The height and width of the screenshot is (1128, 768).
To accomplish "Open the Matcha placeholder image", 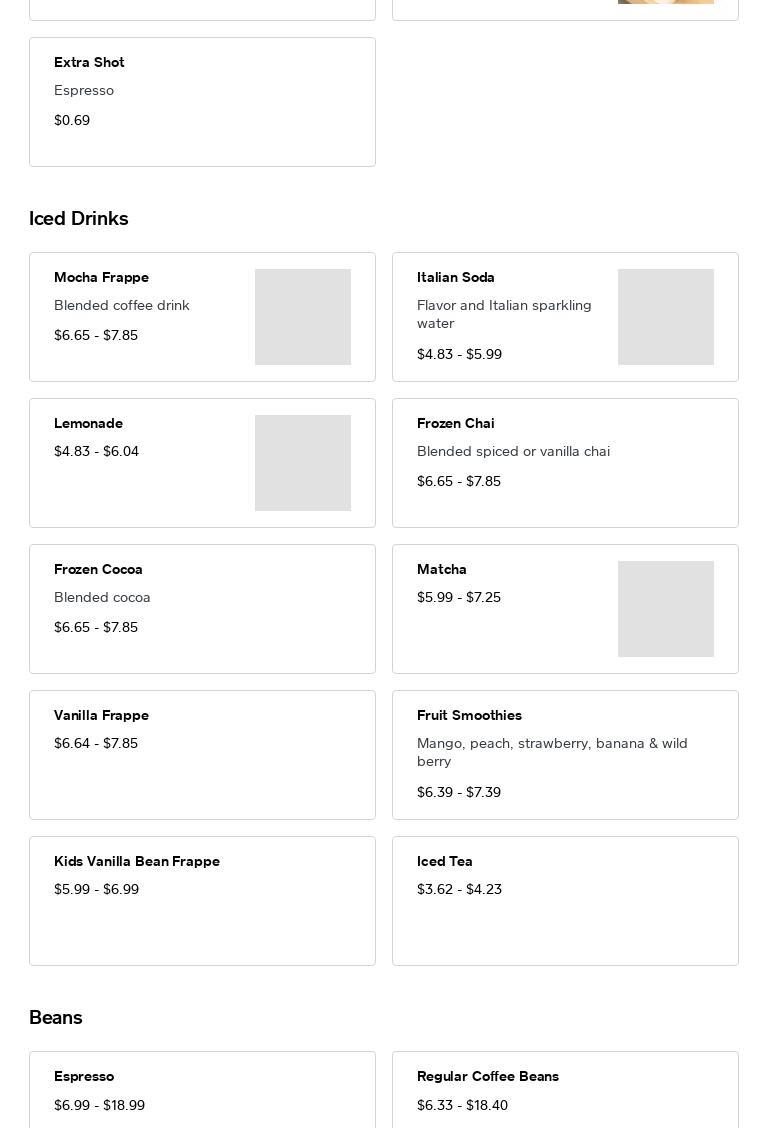I will point(666,609).
